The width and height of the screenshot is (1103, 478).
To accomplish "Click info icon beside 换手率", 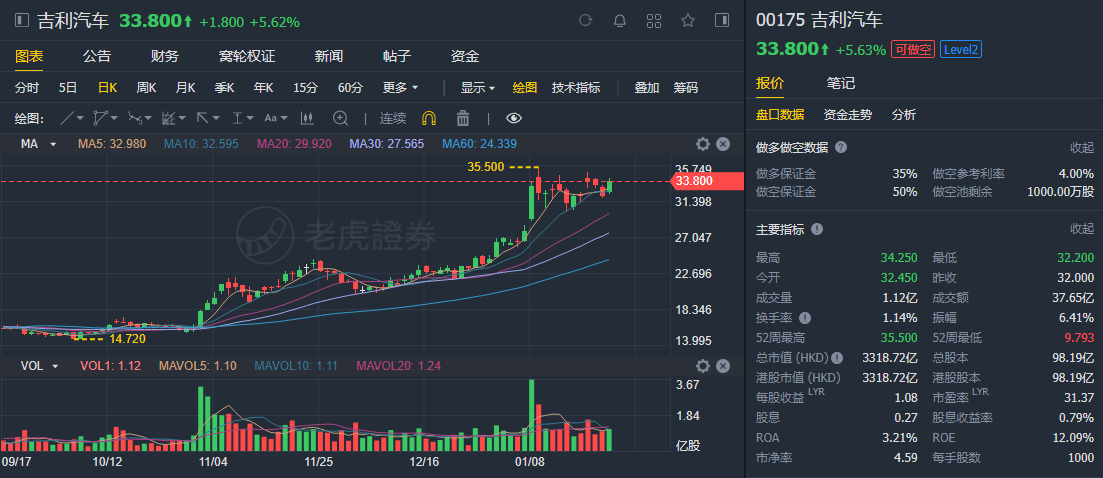I will click(x=805, y=317).
